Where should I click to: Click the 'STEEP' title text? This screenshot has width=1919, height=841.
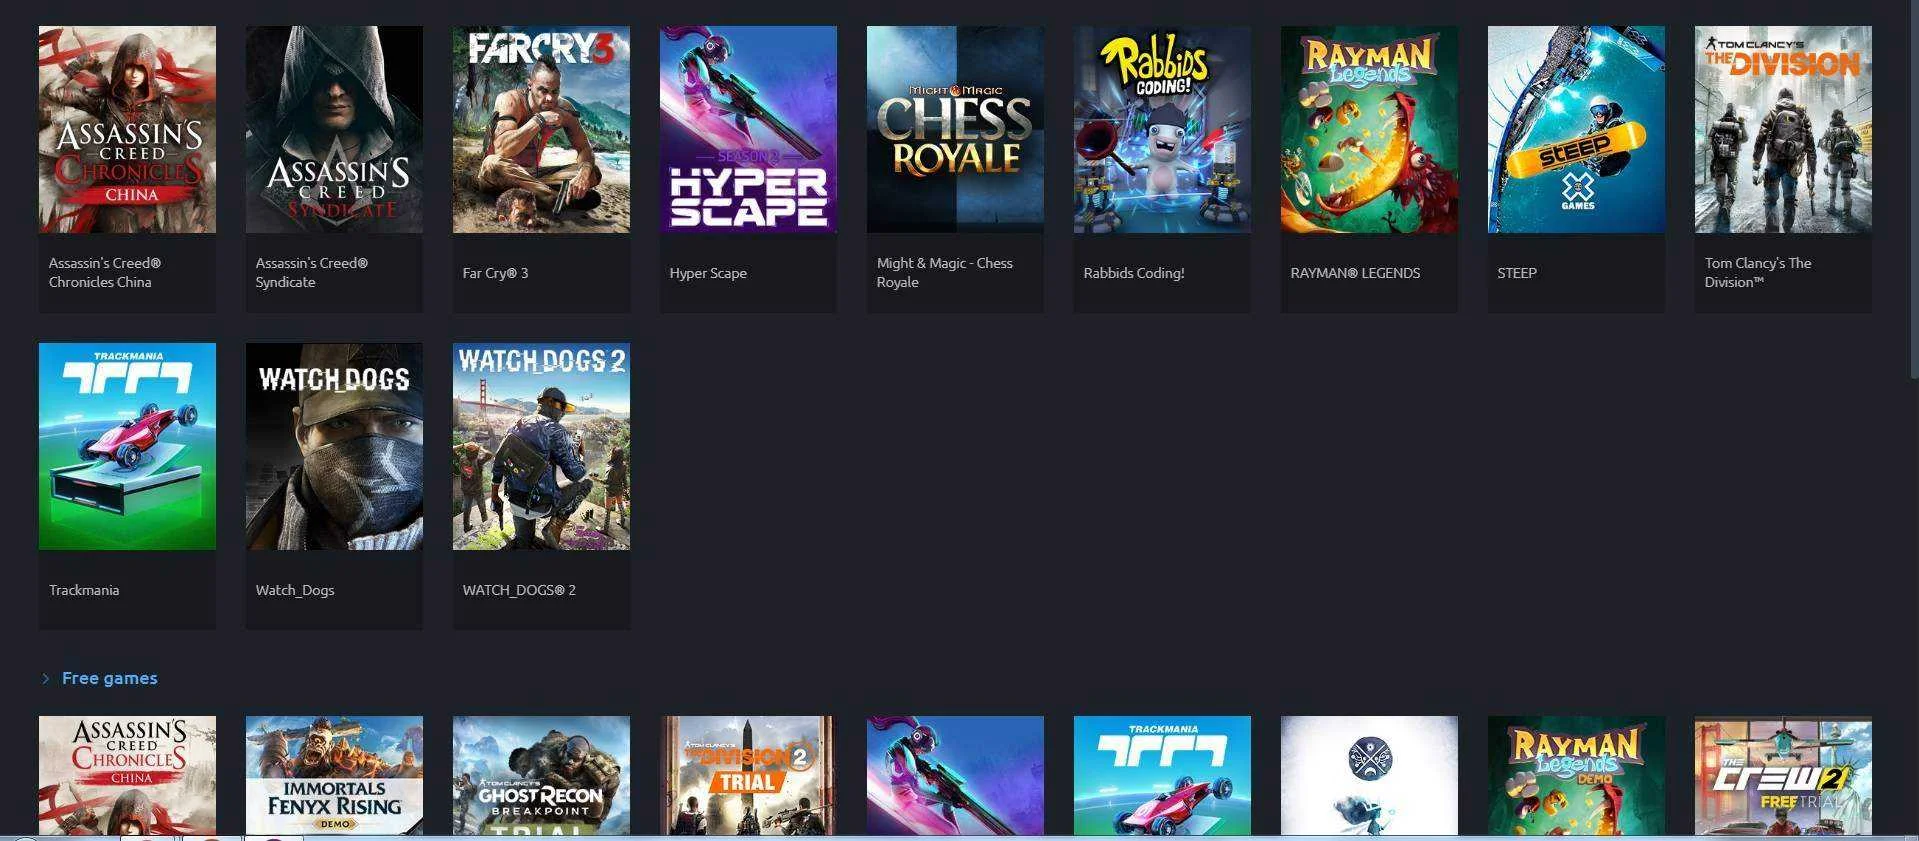tap(1517, 273)
